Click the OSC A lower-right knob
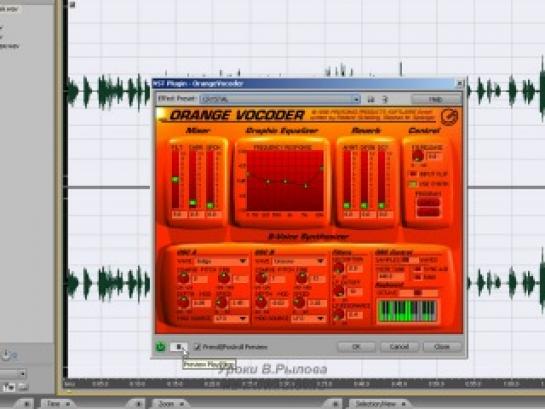Viewport: 545px width, 409px height. pyautogui.click(x=221, y=303)
